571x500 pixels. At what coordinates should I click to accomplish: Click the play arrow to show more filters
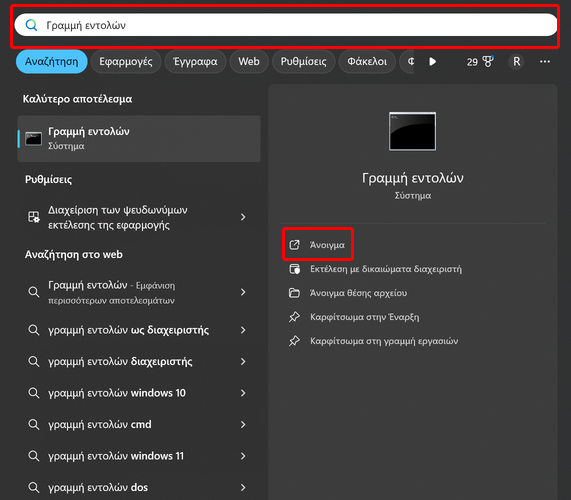[432, 62]
